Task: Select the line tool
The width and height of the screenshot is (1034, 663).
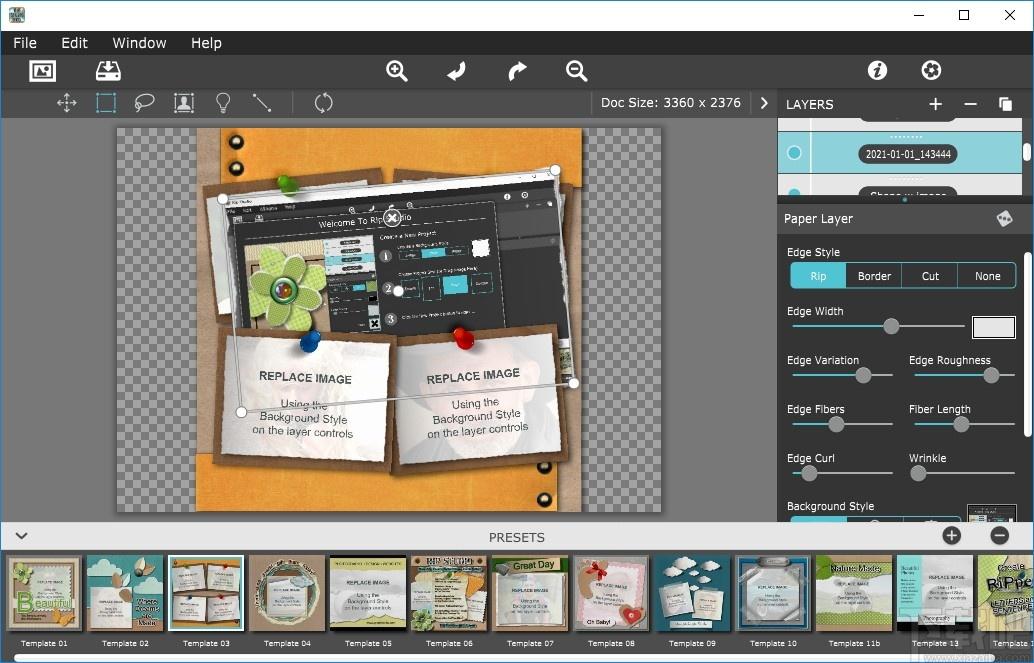Action: 262,103
